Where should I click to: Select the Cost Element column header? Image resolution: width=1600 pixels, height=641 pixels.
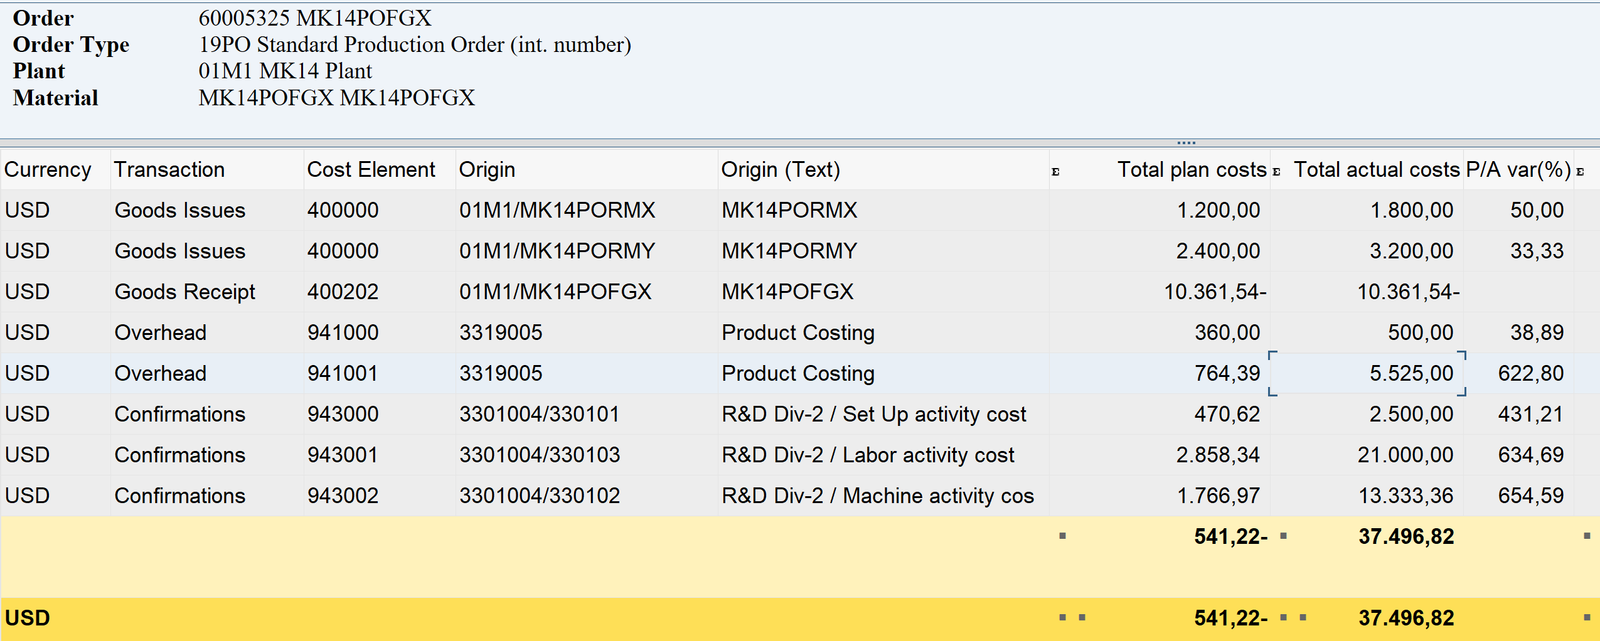coord(371,170)
